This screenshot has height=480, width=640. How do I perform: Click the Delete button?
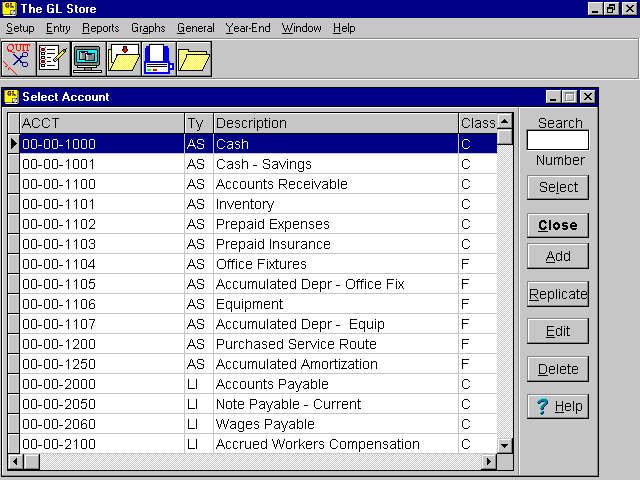click(558, 369)
